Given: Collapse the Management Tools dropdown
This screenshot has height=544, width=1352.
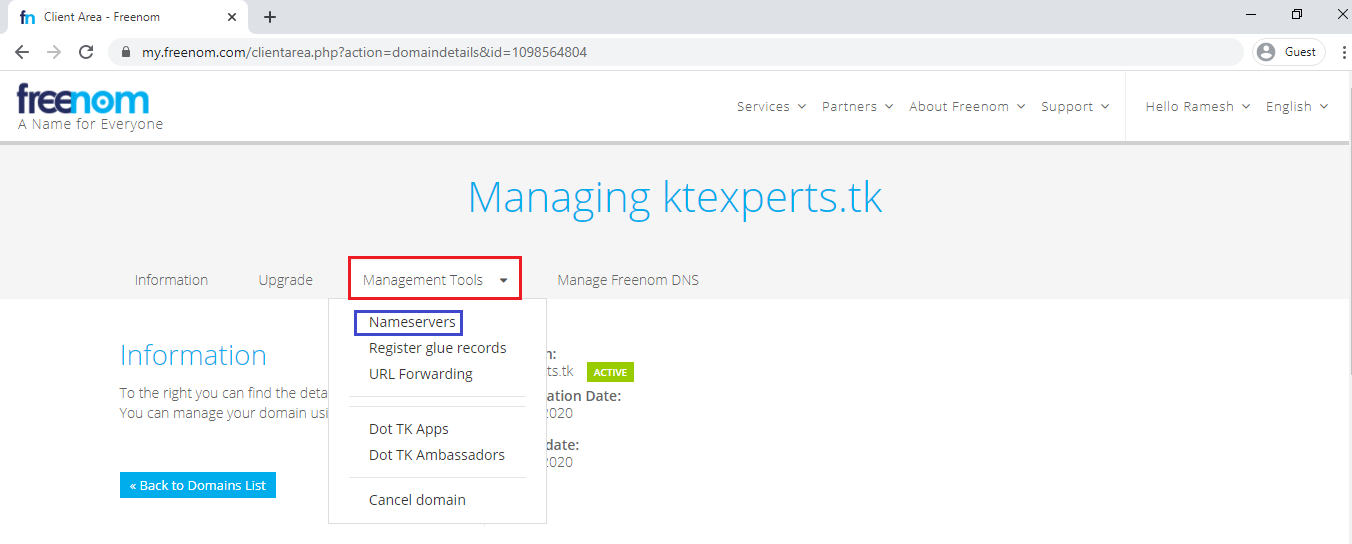Looking at the screenshot, I should point(435,279).
